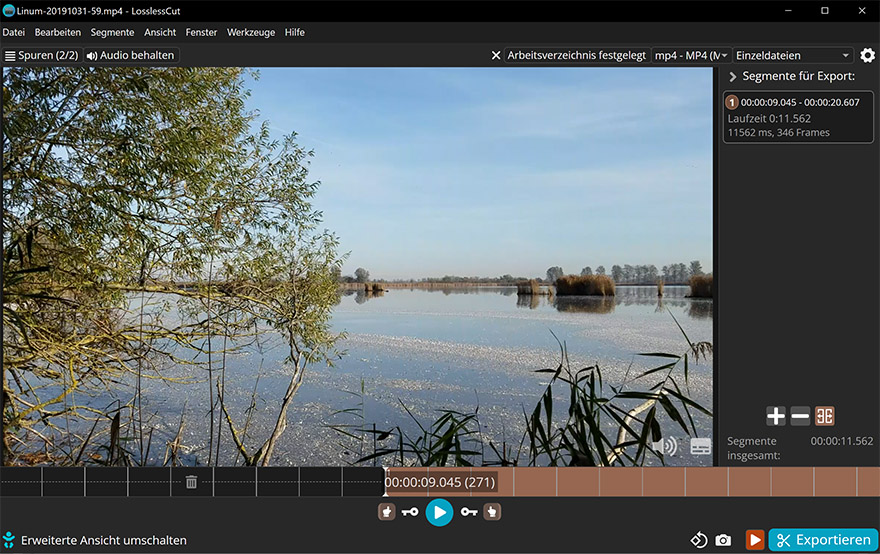The image size is (880, 554).
Task: Click the split segment icon
Action: pyautogui.click(x=825, y=416)
